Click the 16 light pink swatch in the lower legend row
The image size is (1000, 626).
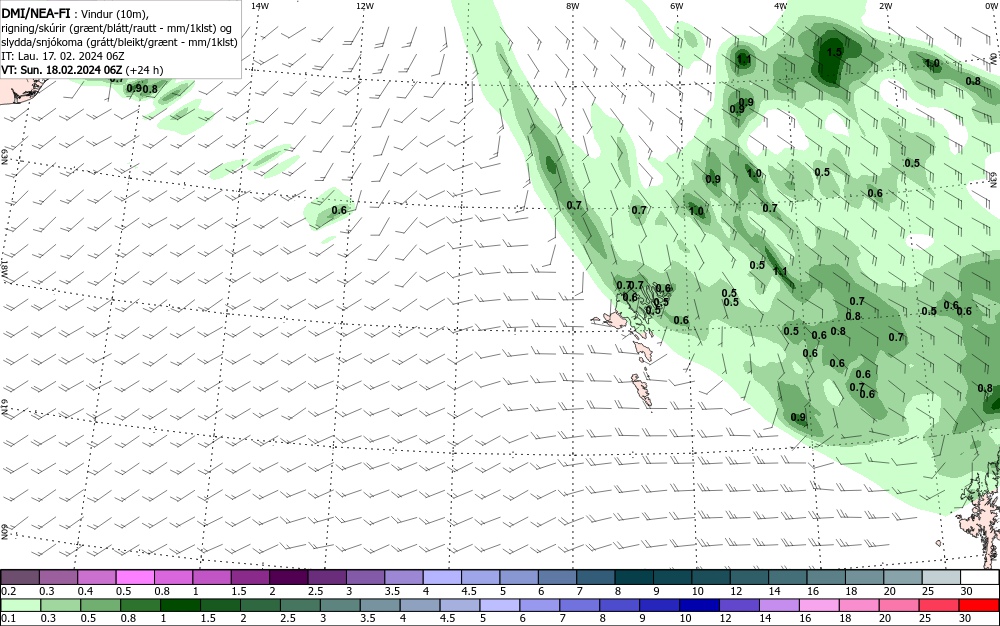(819, 605)
